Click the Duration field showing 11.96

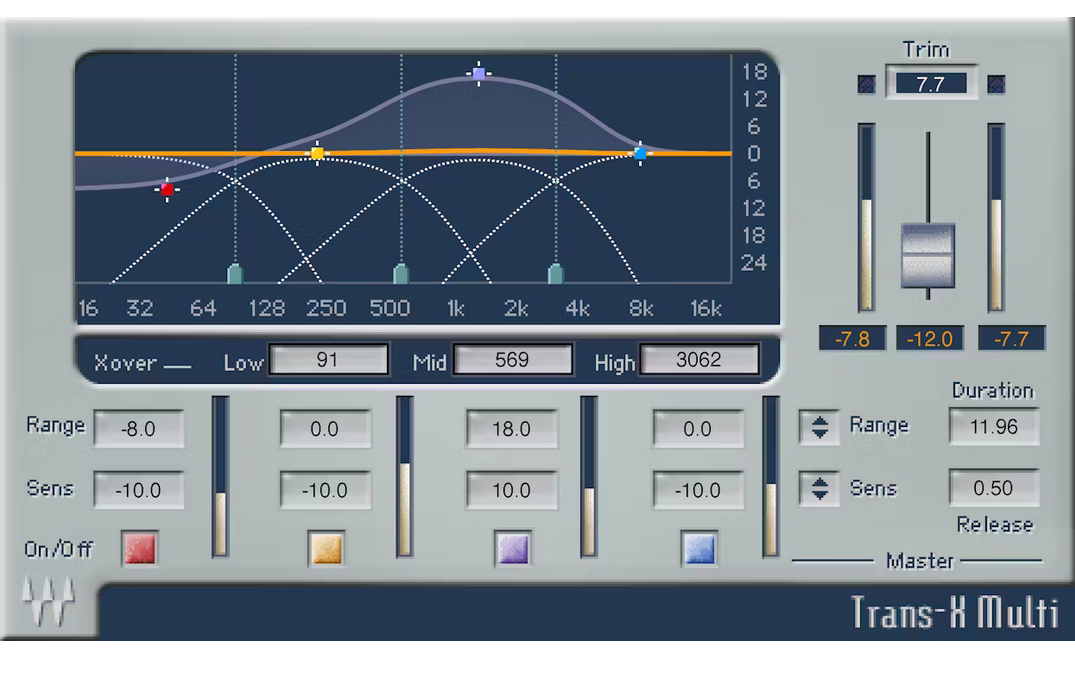tap(994, 427)
